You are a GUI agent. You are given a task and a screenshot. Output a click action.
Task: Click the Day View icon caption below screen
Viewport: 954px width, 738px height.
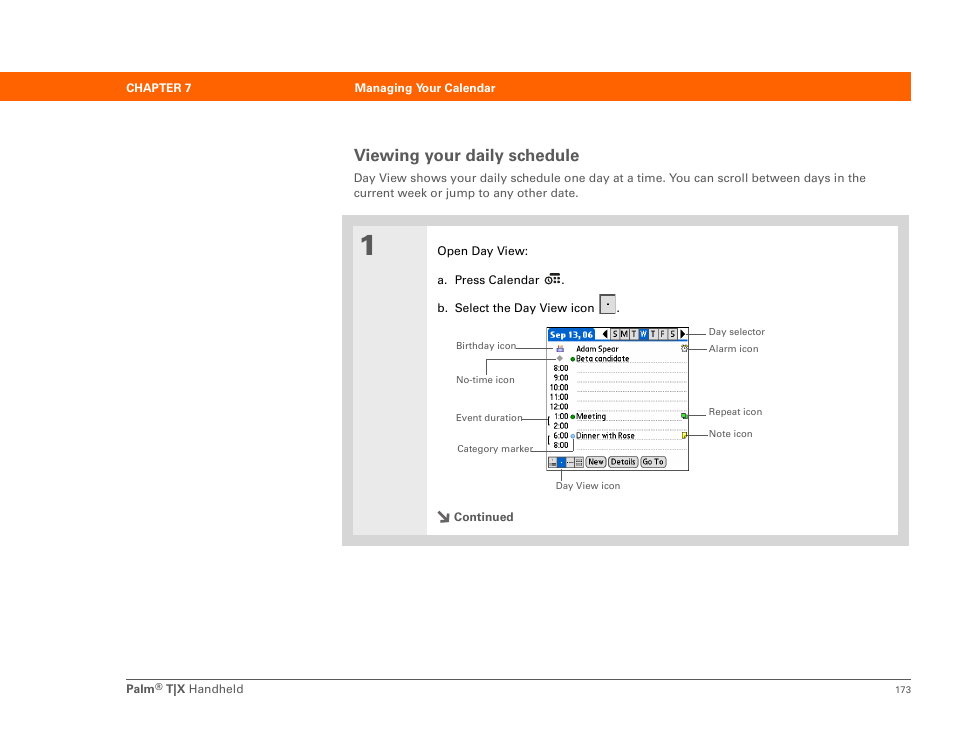pos(588,486)
